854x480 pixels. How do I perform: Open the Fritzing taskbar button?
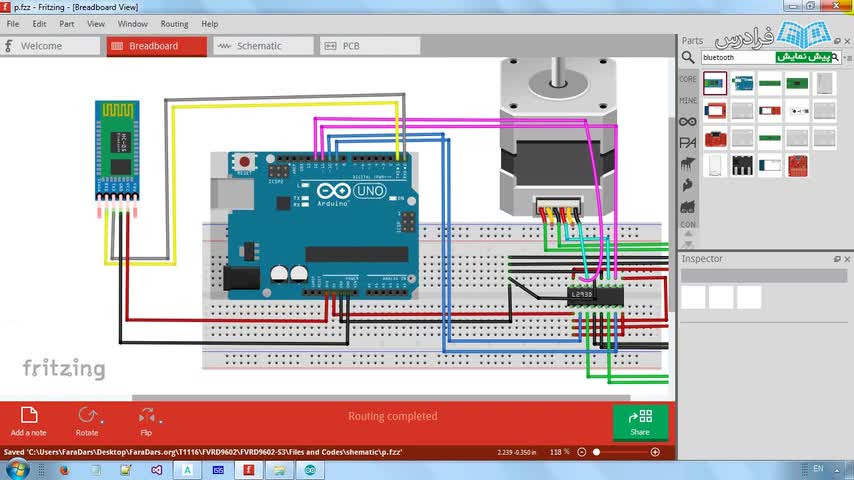tap(249, 470)
